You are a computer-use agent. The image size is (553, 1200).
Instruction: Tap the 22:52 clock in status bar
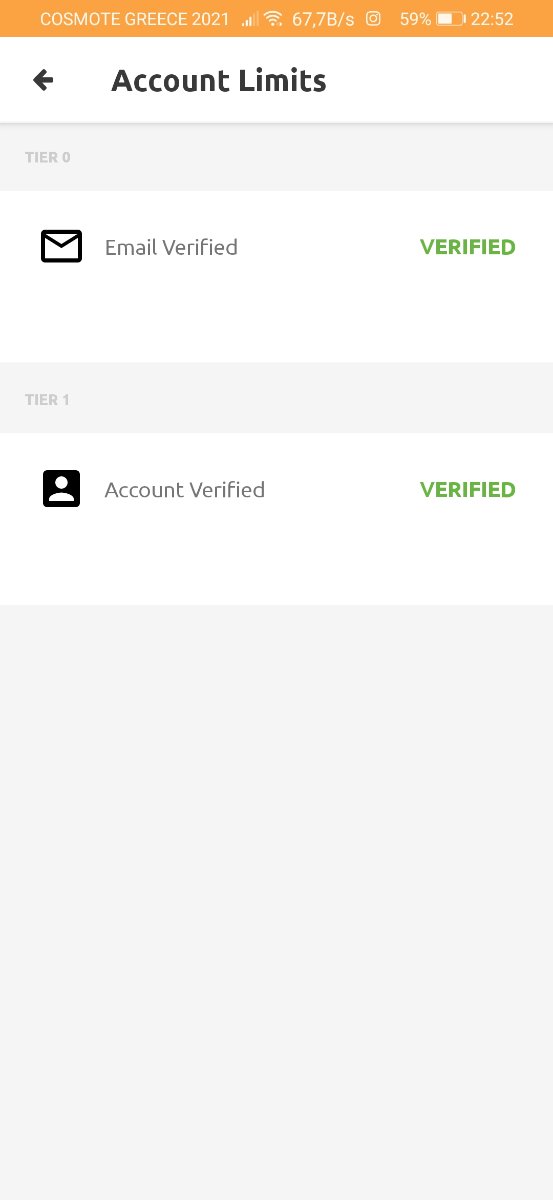[x=492, y=19]
